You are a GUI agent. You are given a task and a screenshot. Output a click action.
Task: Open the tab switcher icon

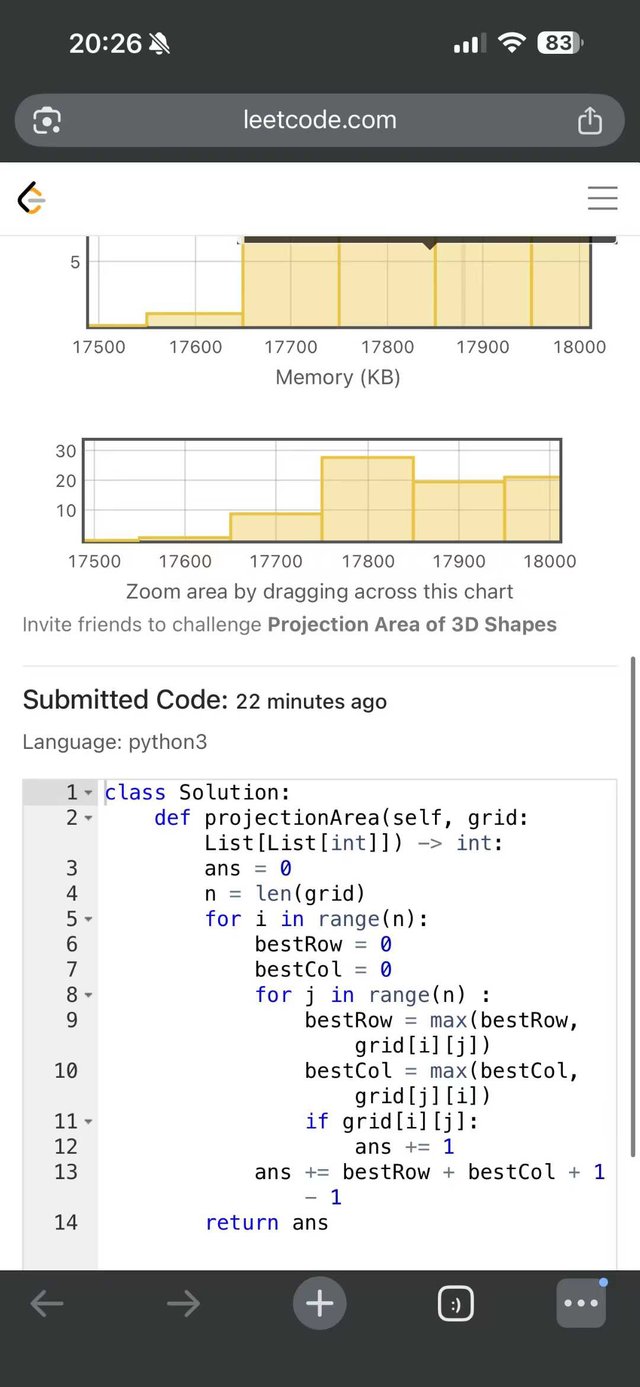(455, 1304)
